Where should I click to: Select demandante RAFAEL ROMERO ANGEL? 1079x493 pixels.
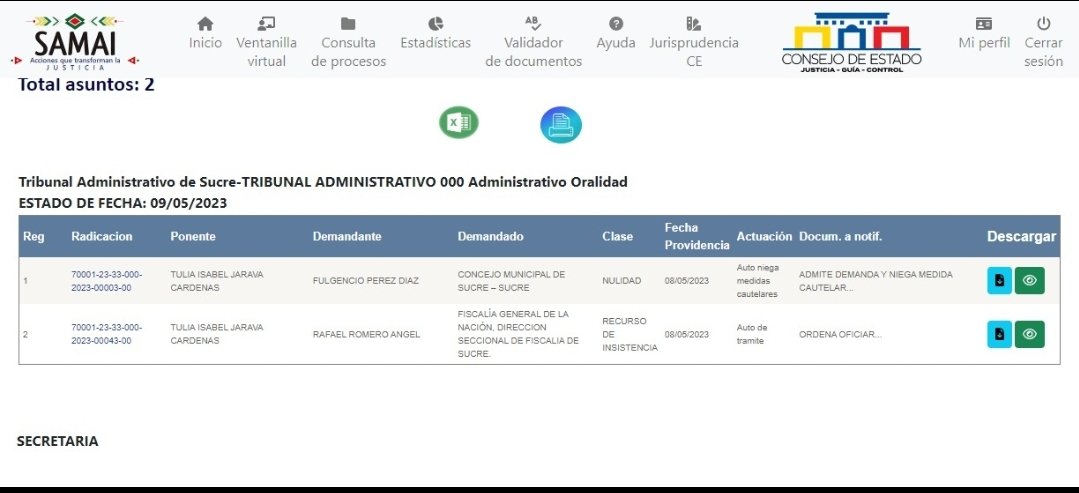click(366, 335)
